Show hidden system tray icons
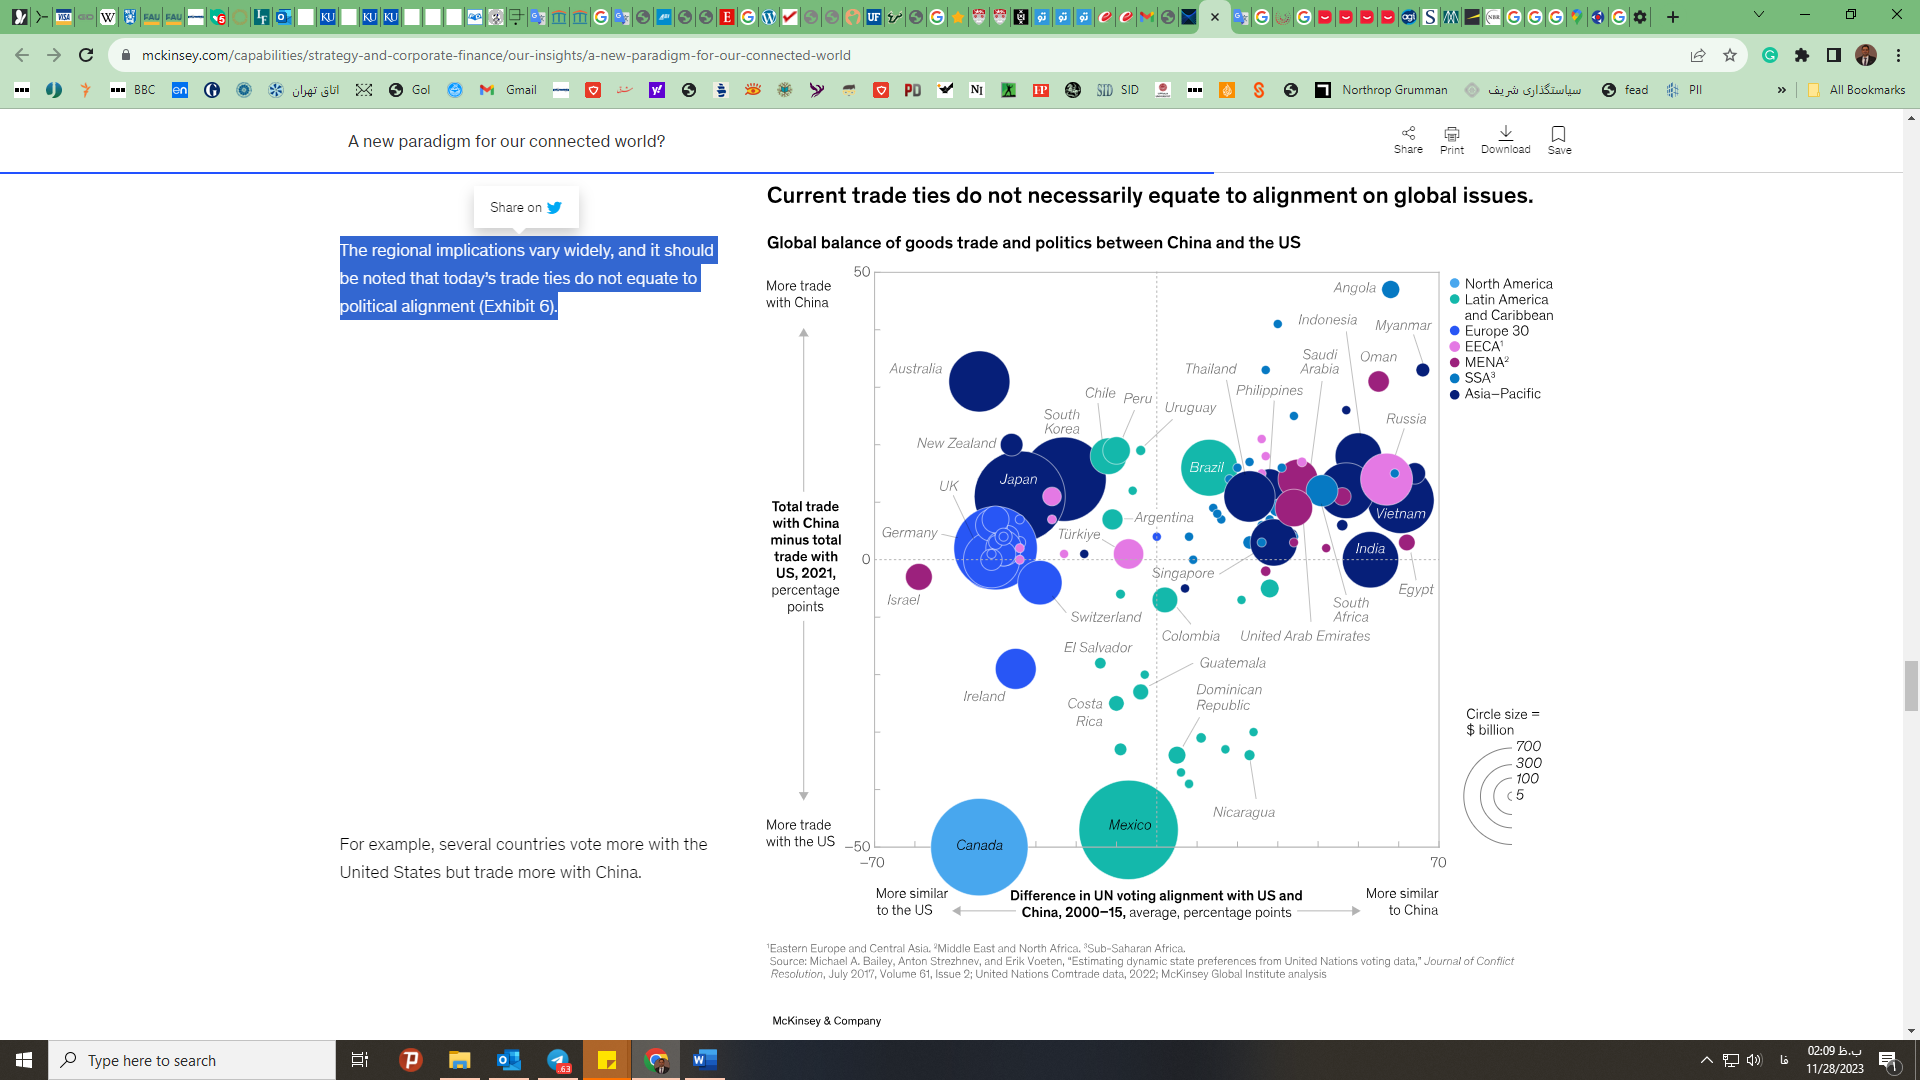 tap(1707, 1060)
